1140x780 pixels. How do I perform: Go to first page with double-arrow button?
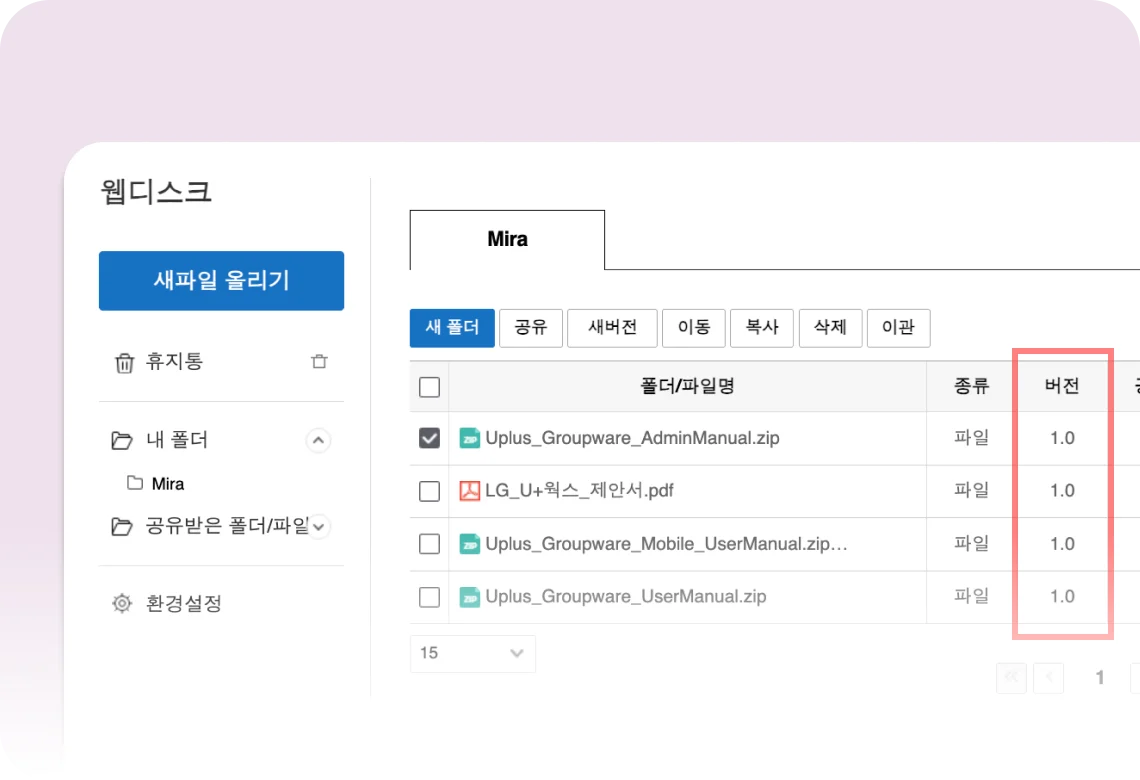(x=1011, y=678)
